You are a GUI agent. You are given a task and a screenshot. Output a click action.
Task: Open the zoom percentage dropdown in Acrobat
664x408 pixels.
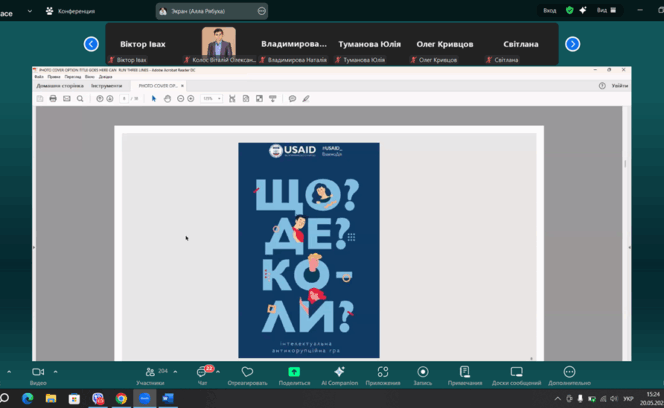tap(210, 99)
